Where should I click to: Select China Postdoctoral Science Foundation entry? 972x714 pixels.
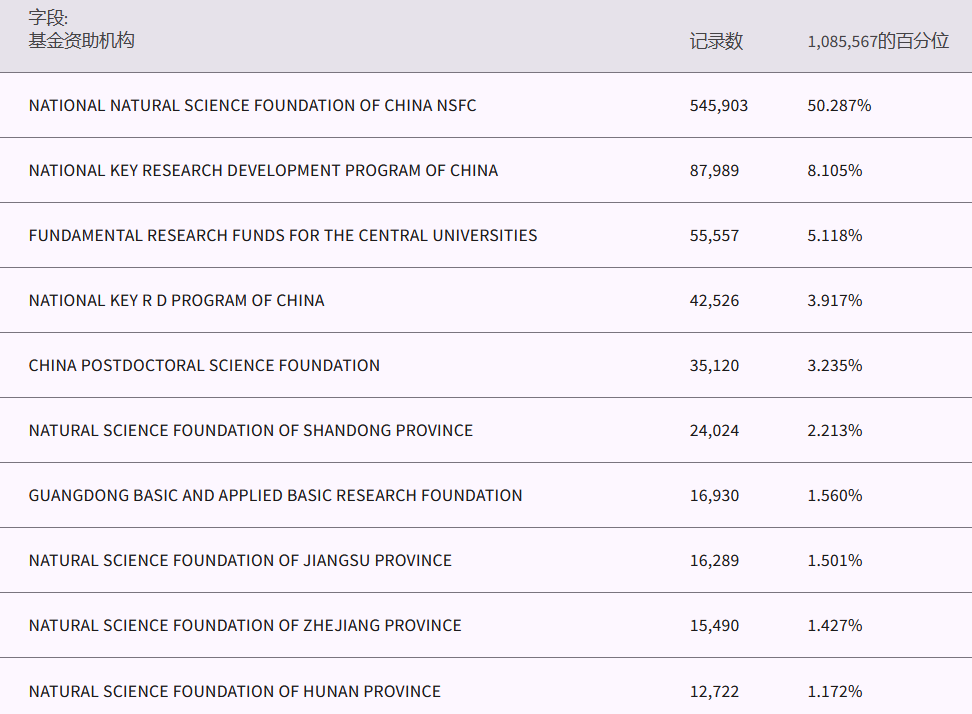tap(204, 365)
